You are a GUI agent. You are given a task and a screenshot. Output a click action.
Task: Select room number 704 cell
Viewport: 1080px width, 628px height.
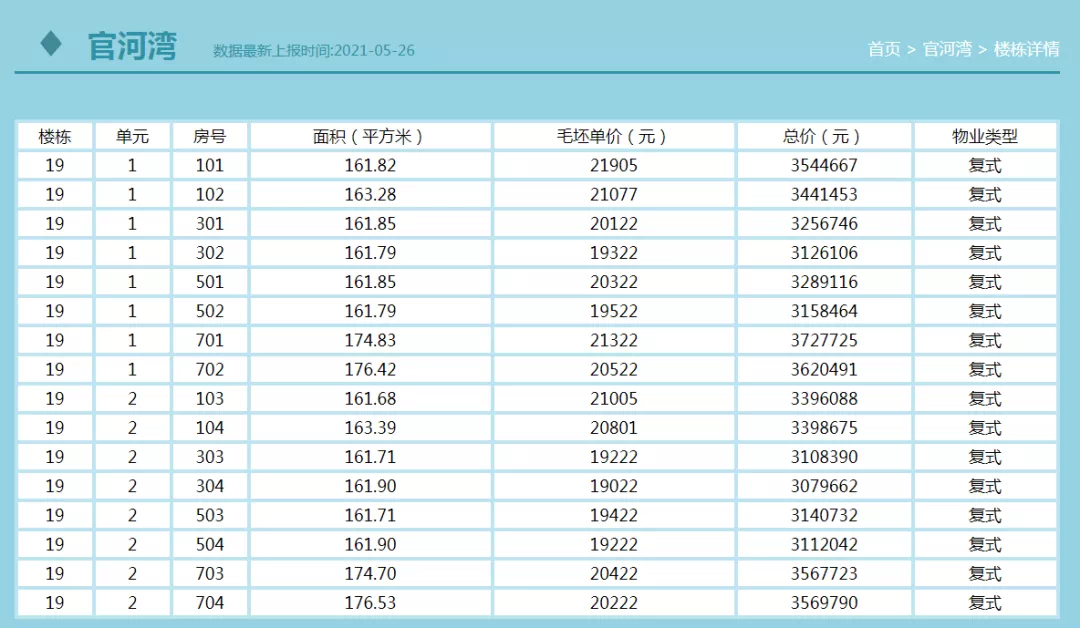209,603
